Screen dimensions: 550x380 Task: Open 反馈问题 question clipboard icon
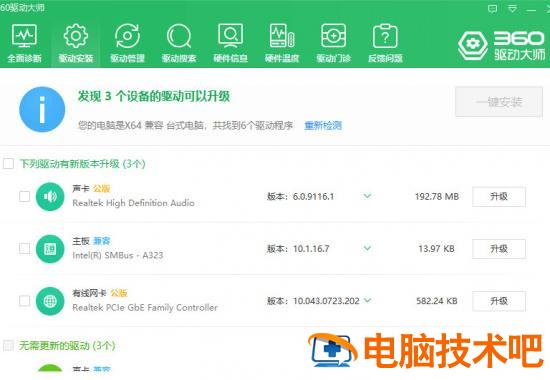point(385,36)
